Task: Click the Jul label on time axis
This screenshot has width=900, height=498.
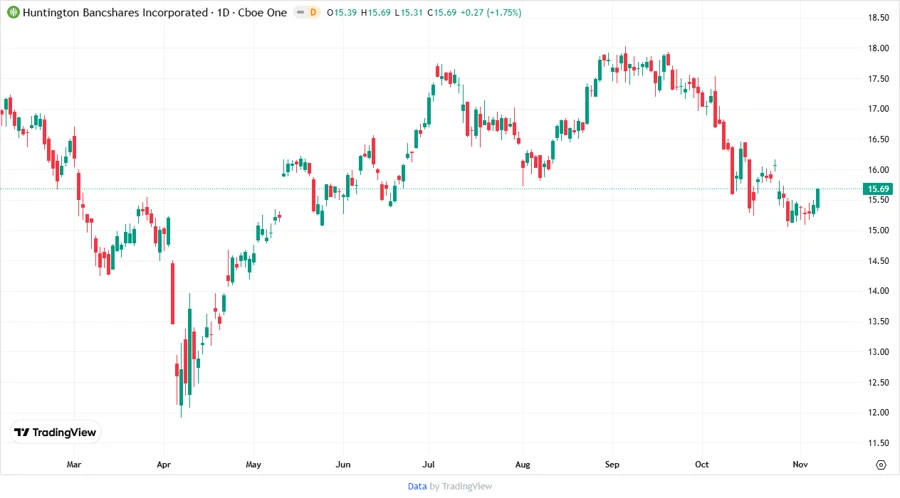Action: click(x=428, y=464)
